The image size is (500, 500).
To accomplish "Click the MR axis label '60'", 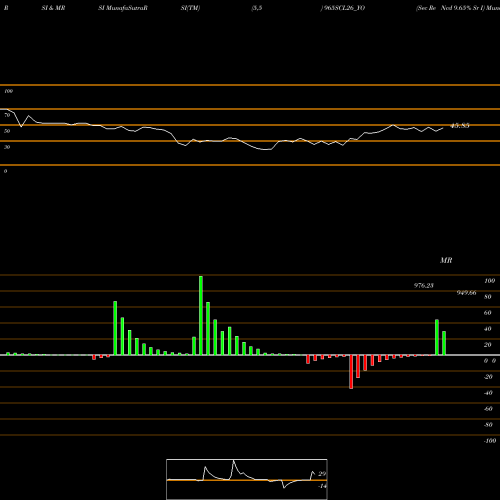I will (488, 313).
